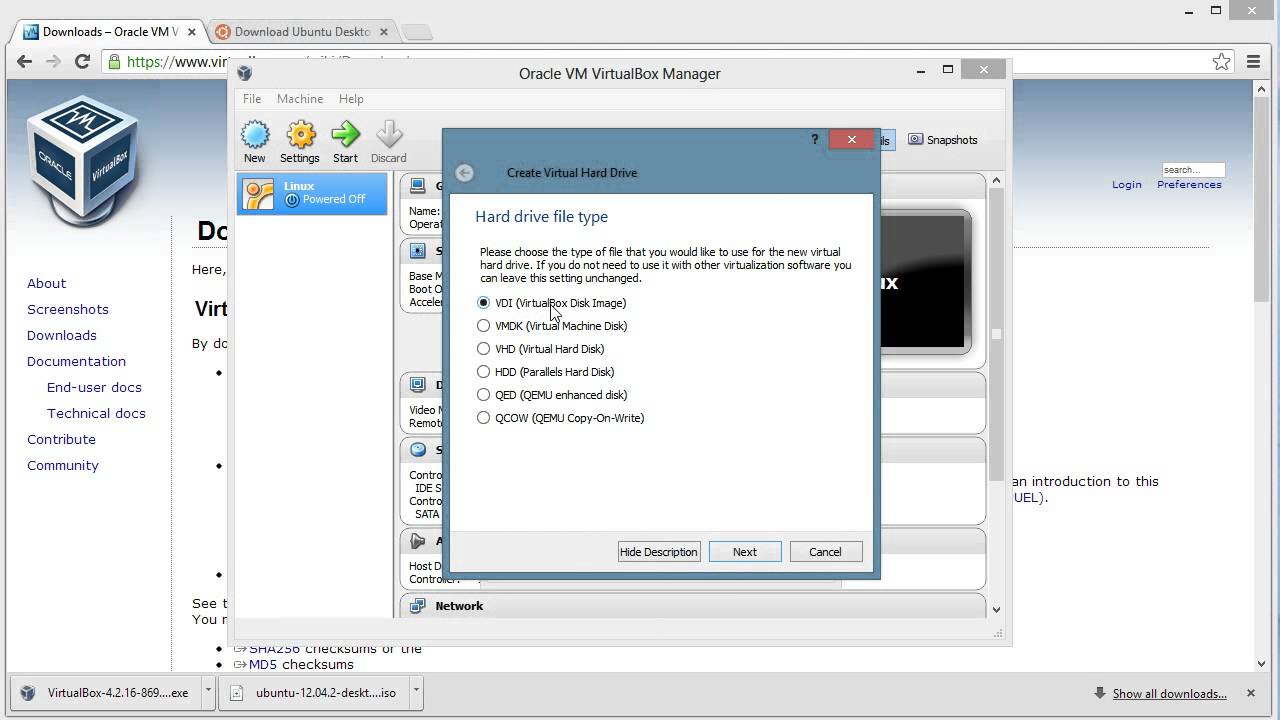Open the Documentation sidebar link
This screenshot has height=720, width=1280.
pyautogui.click(x=76, y=361)
